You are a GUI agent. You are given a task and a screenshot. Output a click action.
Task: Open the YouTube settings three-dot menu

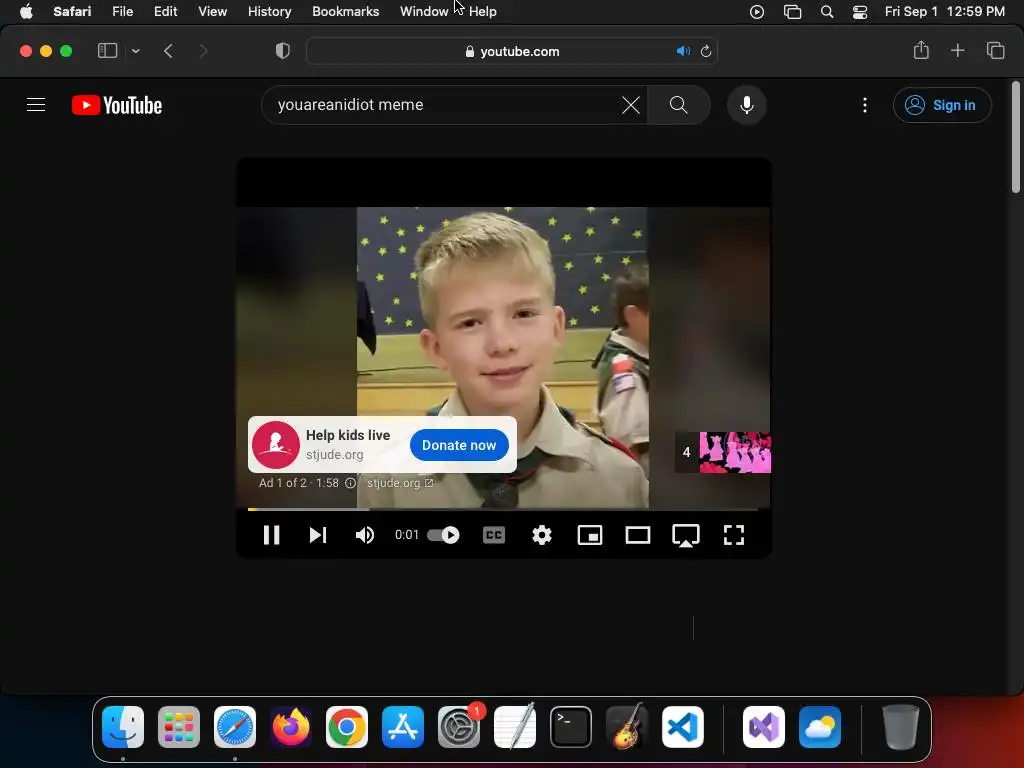coord(865,105)
